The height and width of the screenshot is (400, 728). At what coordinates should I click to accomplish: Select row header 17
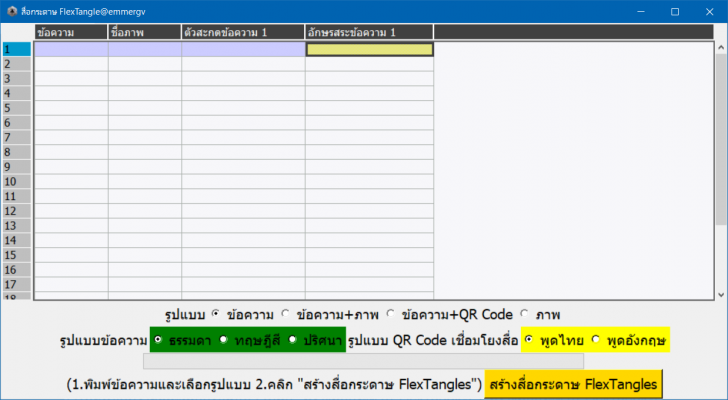pos(17,284)
